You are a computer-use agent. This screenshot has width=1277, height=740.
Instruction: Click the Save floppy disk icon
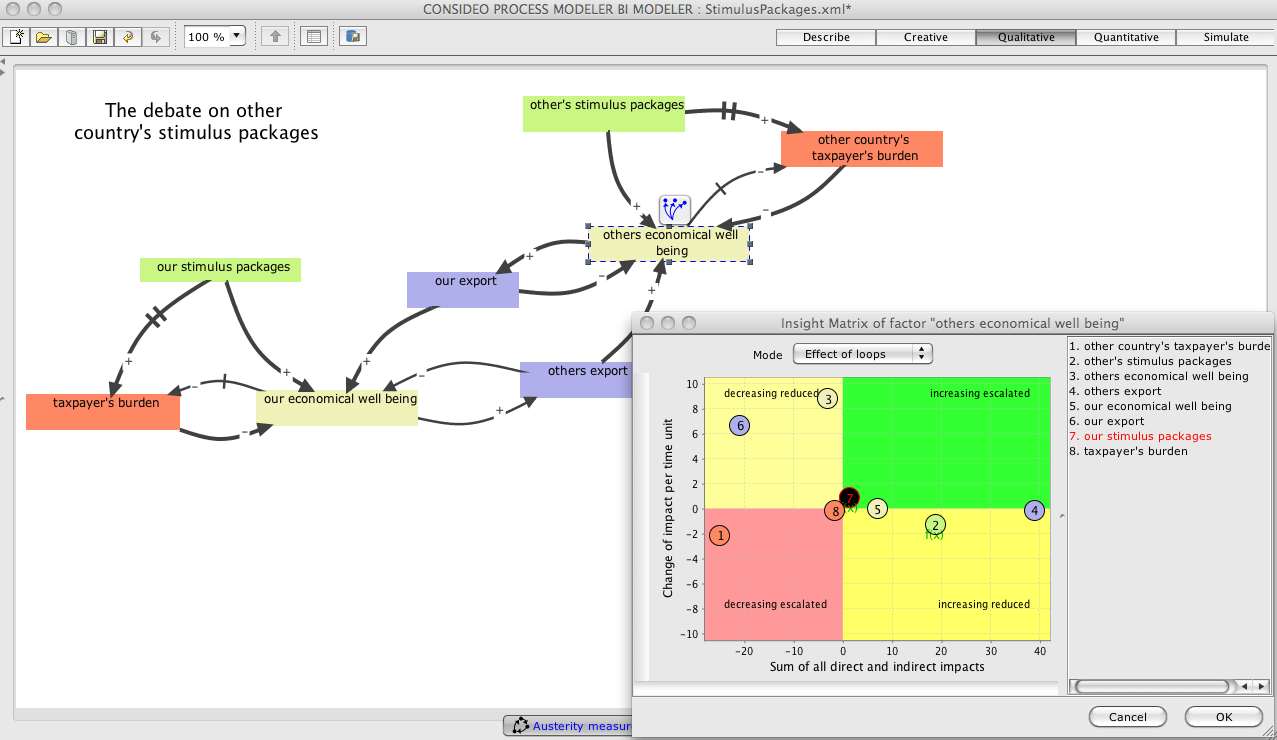tap(99, 37)
